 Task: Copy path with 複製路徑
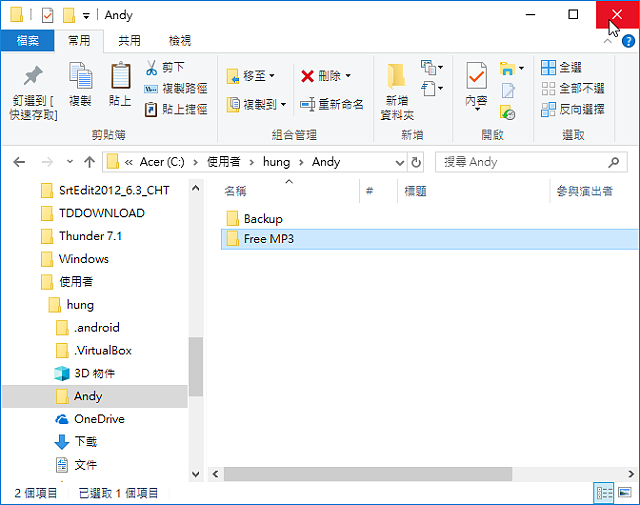click(x=176, y=89)
